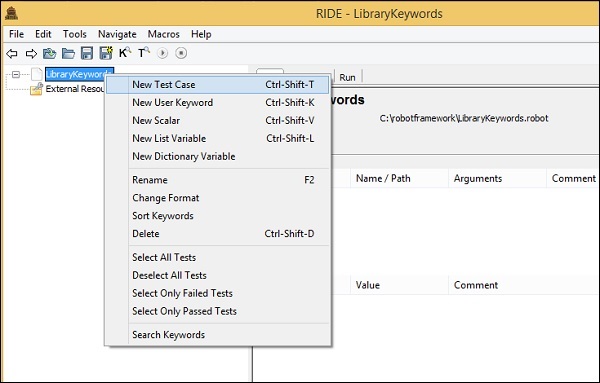Image resolution: width=600 pixels, height=383 pixels.
Task: Choose New User Keyword menu entry
Action: (x=217, y=103)
